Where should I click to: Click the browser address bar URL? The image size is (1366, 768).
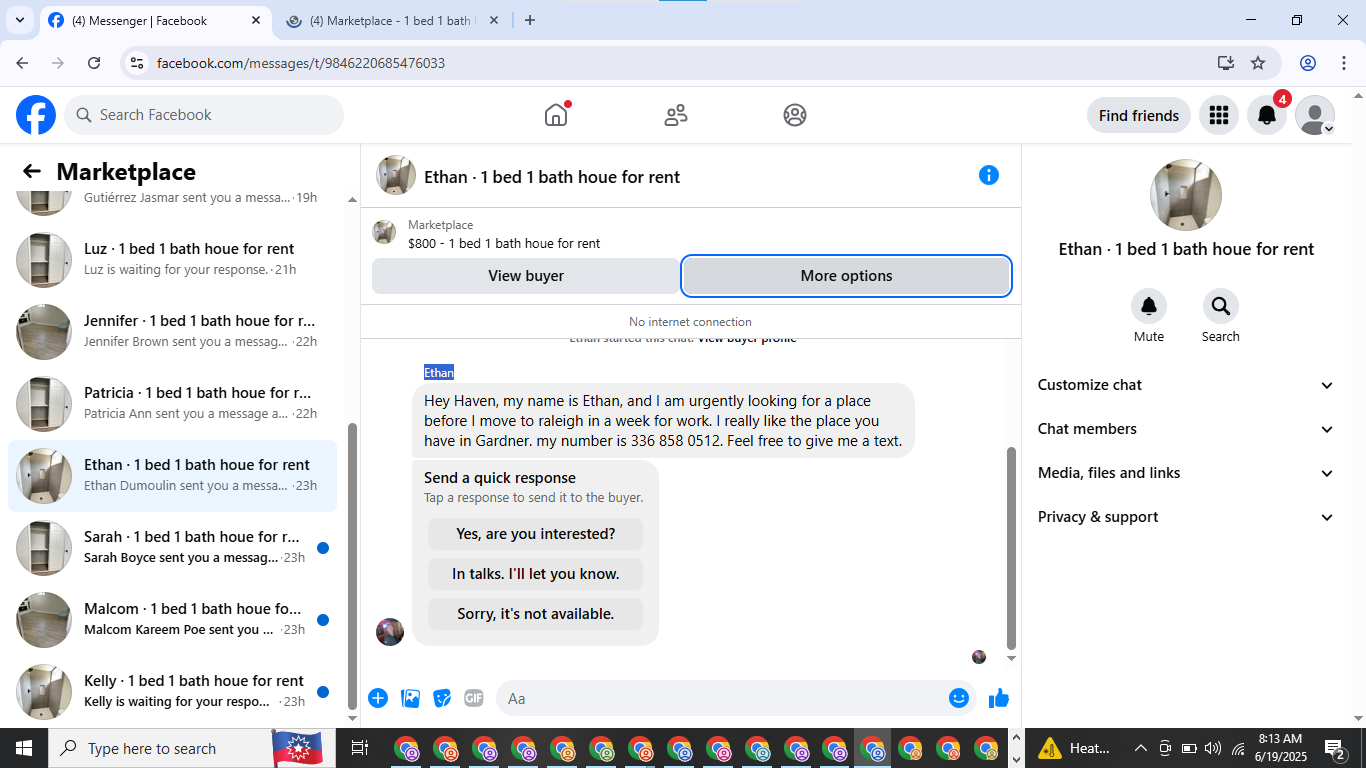click(x=301, y=63)
